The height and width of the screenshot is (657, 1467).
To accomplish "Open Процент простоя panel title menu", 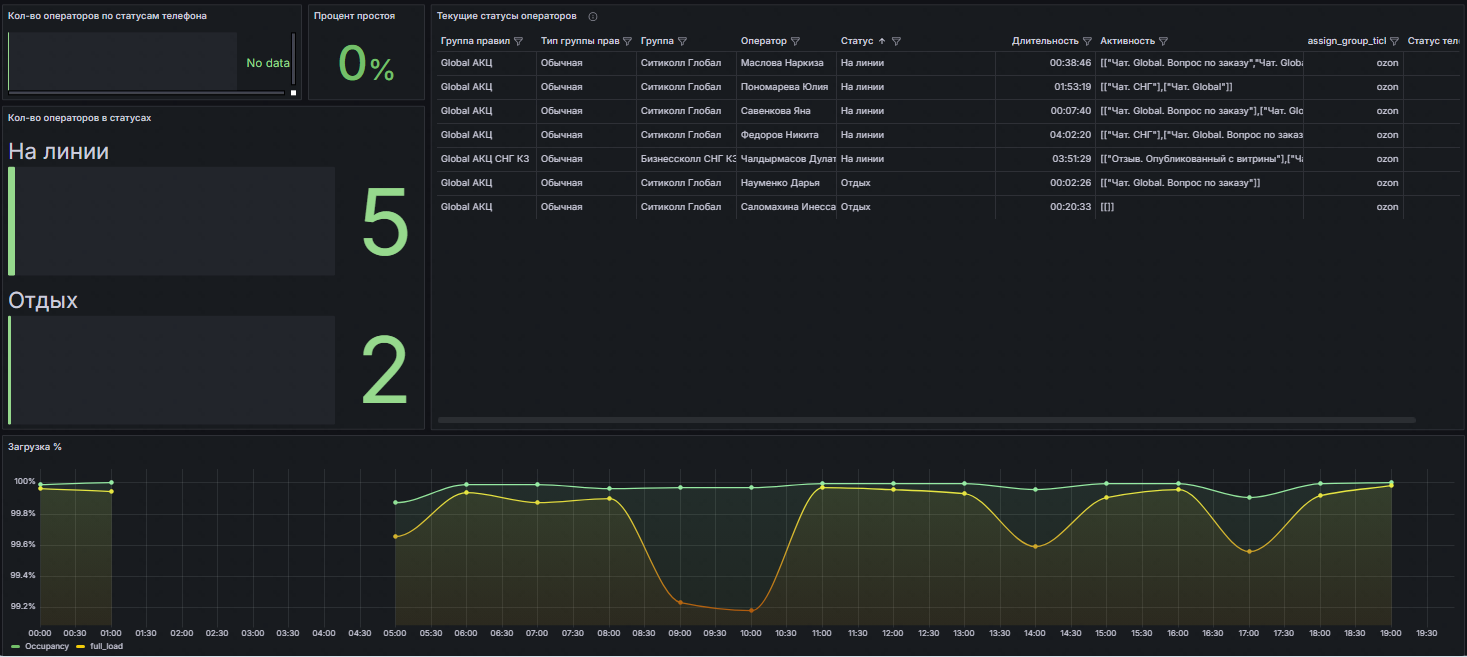I will [x=354, y=16].
